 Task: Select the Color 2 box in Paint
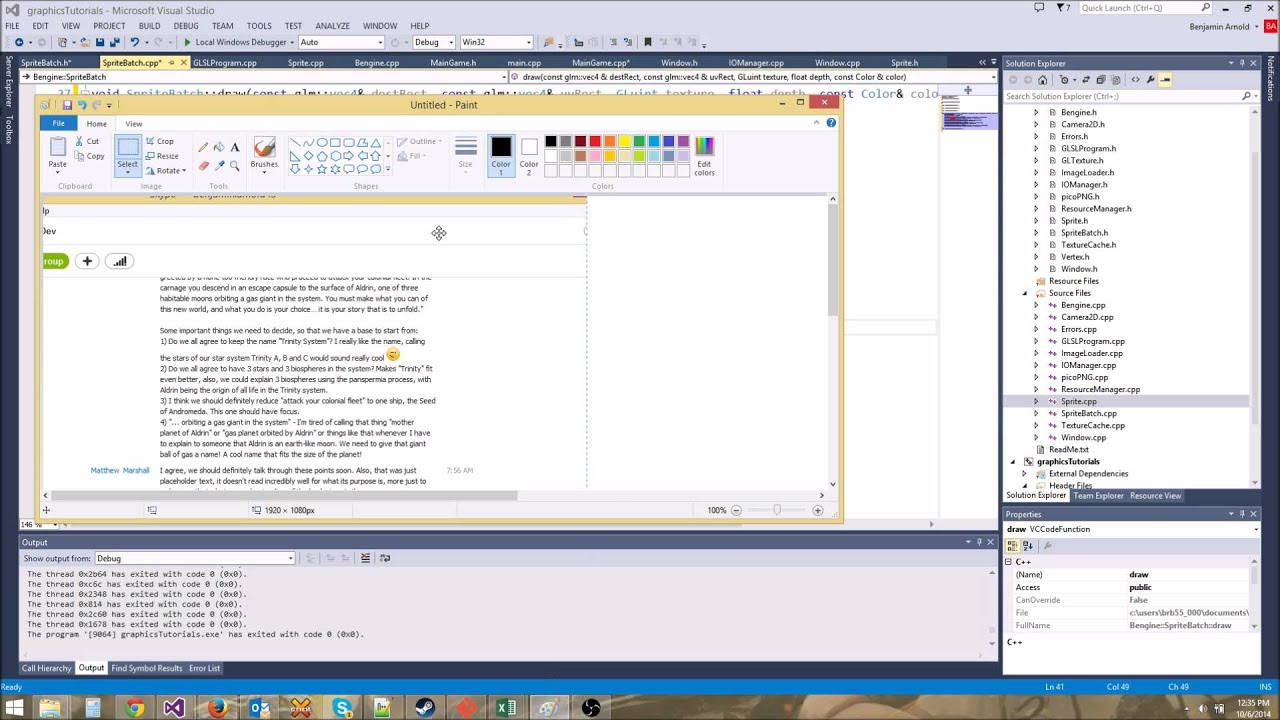[x=529, y=156]
